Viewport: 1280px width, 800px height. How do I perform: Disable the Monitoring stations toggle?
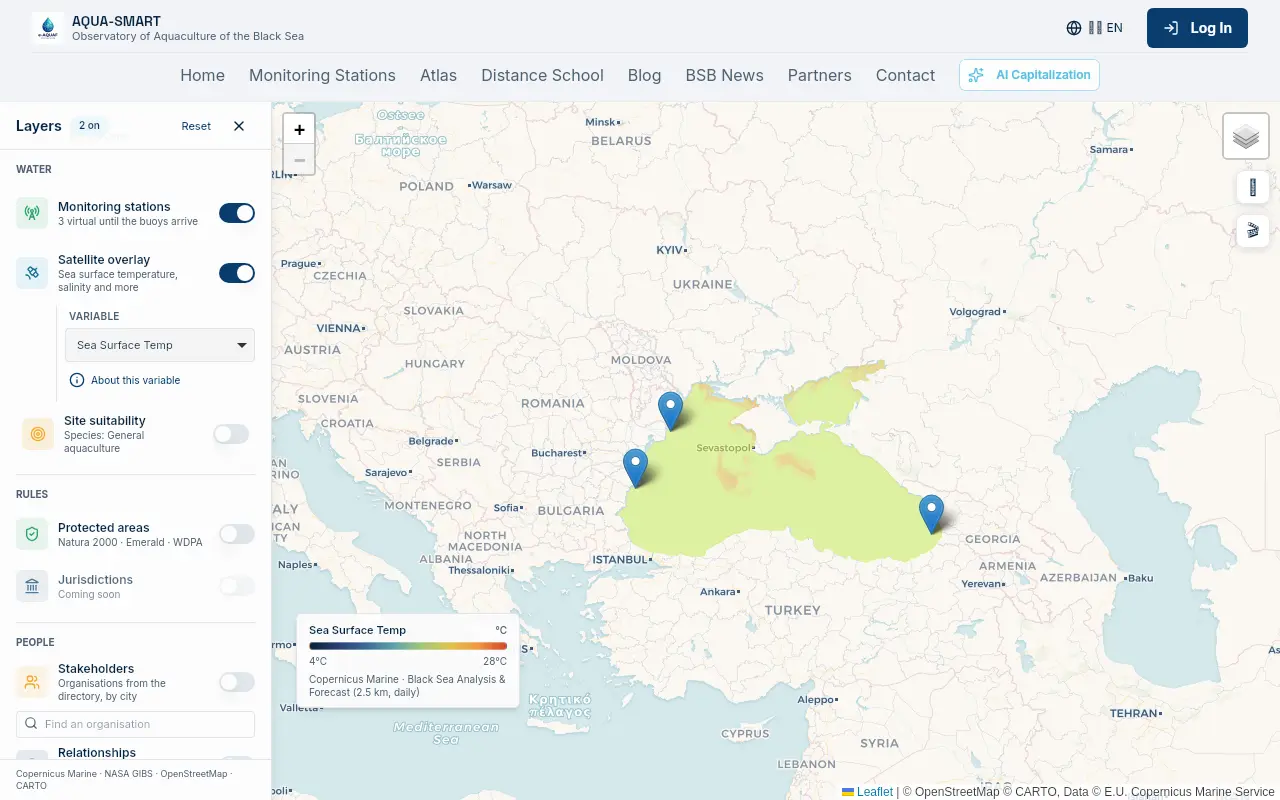click(237, 213)
